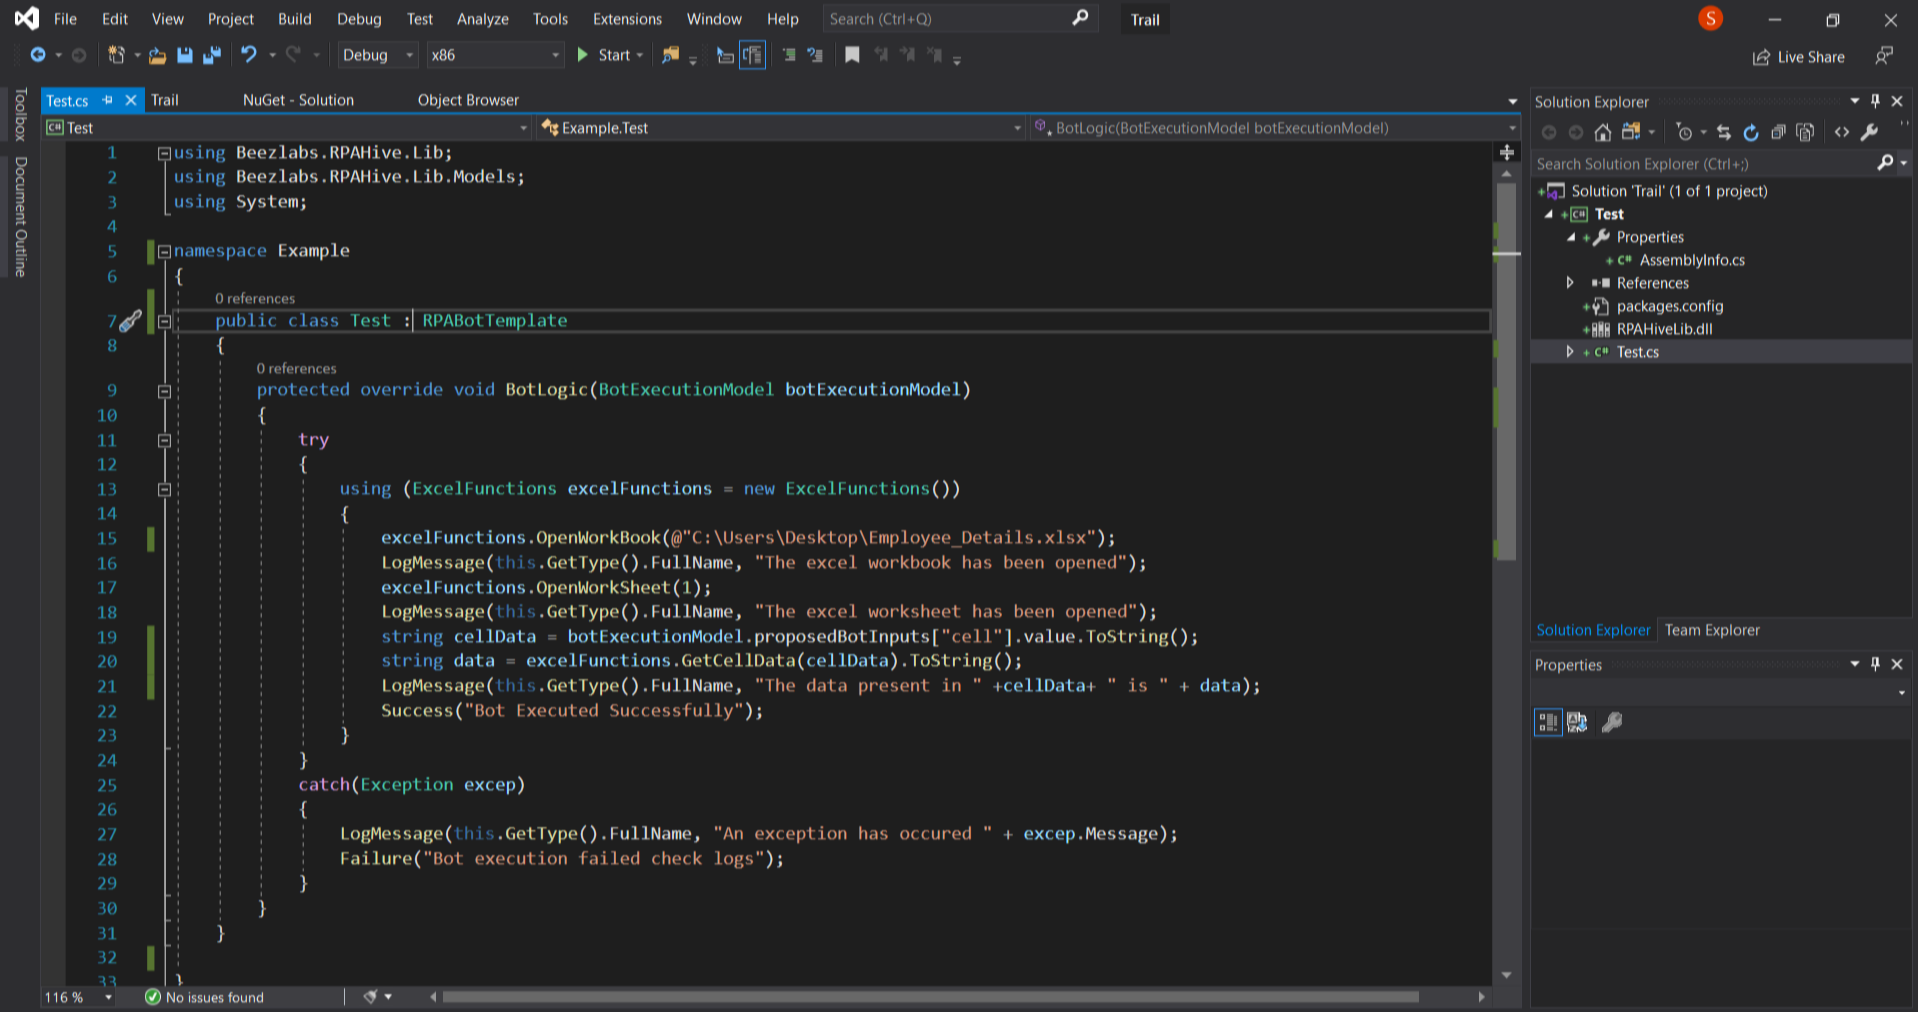Collapse the Test project node
The height and width of the screenshot is (1012, 1918).
(x=1549, y=214)
